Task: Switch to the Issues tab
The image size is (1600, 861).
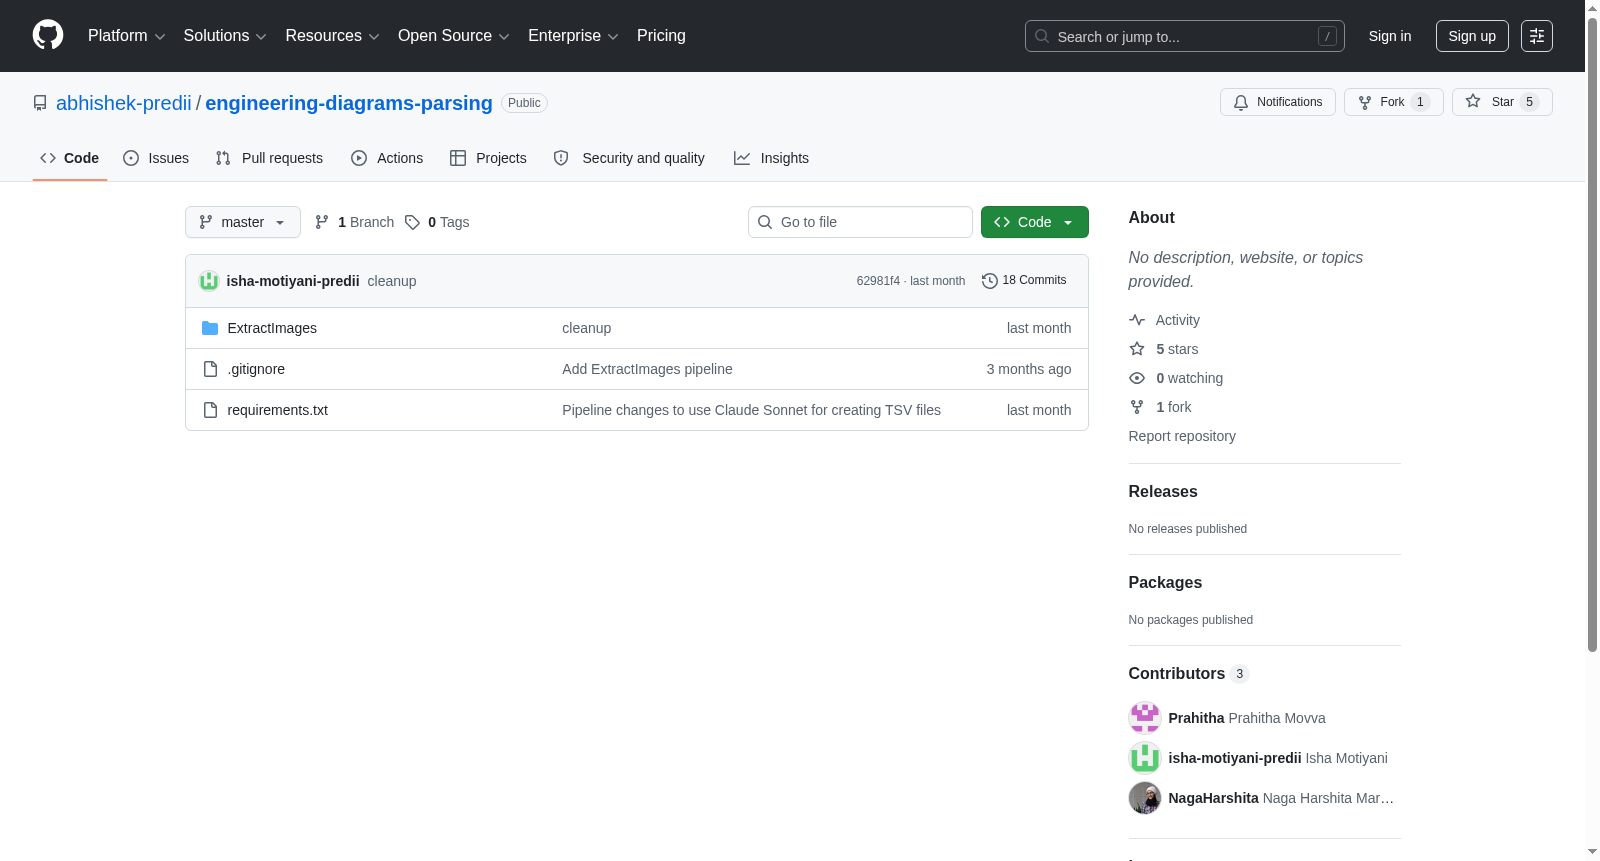Action: pos(156,158)
